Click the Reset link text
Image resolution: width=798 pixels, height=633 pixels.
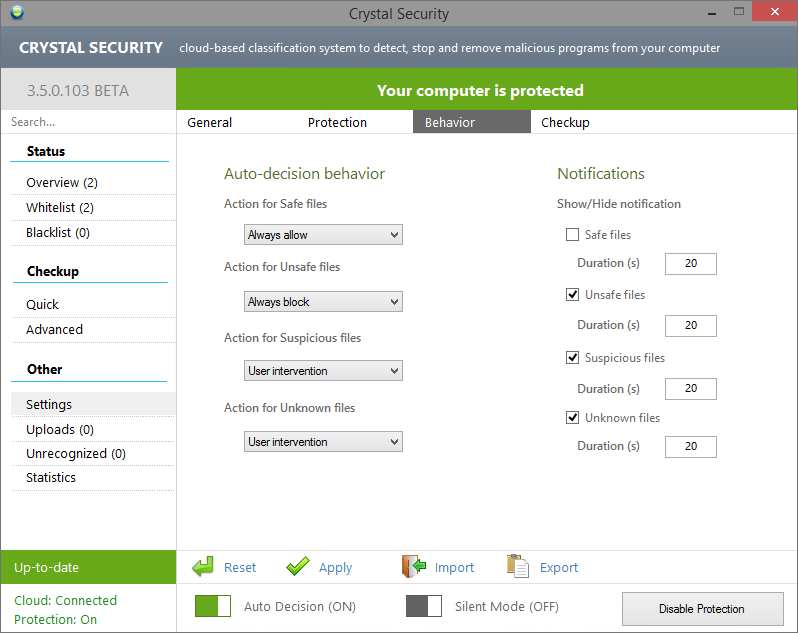240,567
